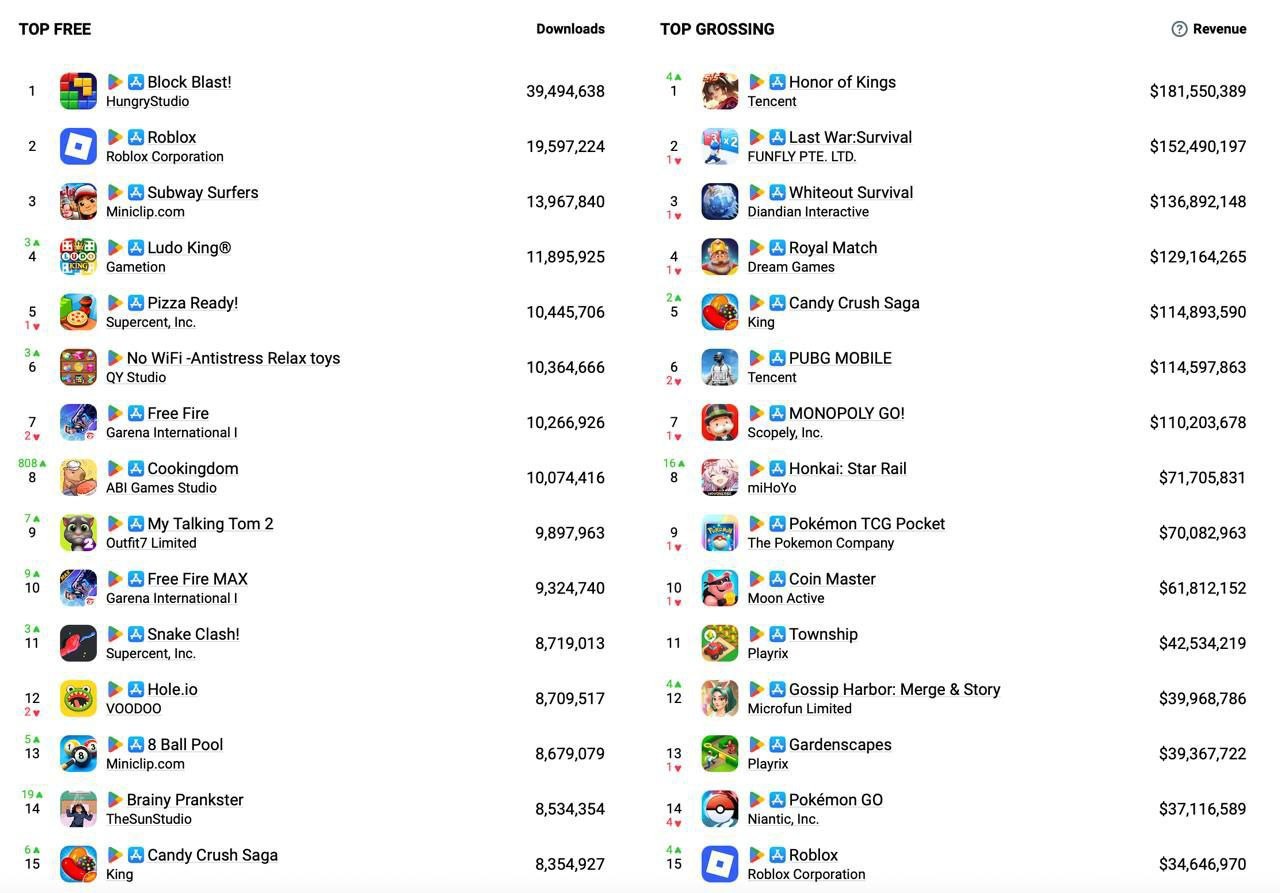
Task: Open the Ludo King® title link
Action: [x=189, y=247]
